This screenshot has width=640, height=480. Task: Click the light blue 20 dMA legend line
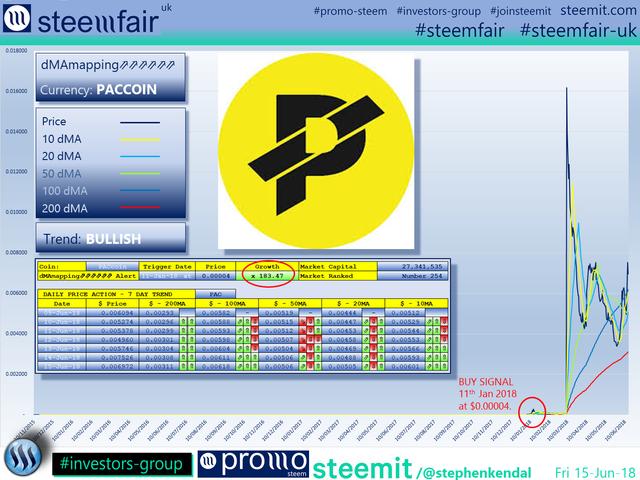tap(140, 156)
